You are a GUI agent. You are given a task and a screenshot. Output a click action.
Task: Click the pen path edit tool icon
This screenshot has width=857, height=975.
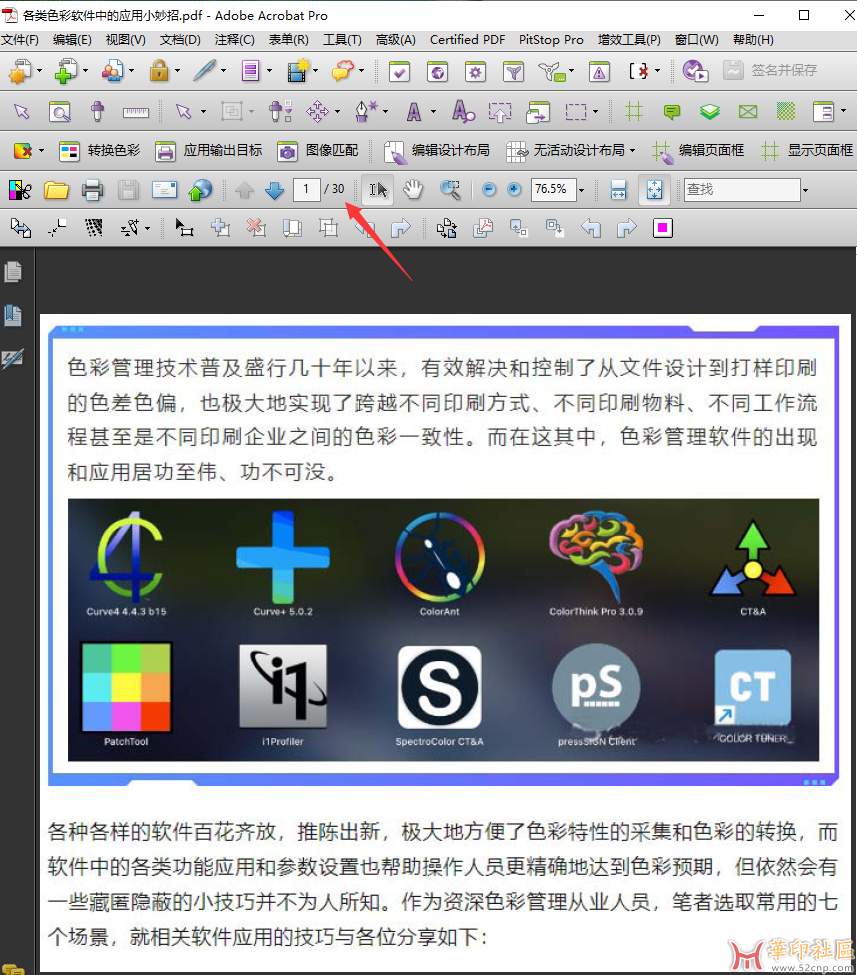[365, 111]
